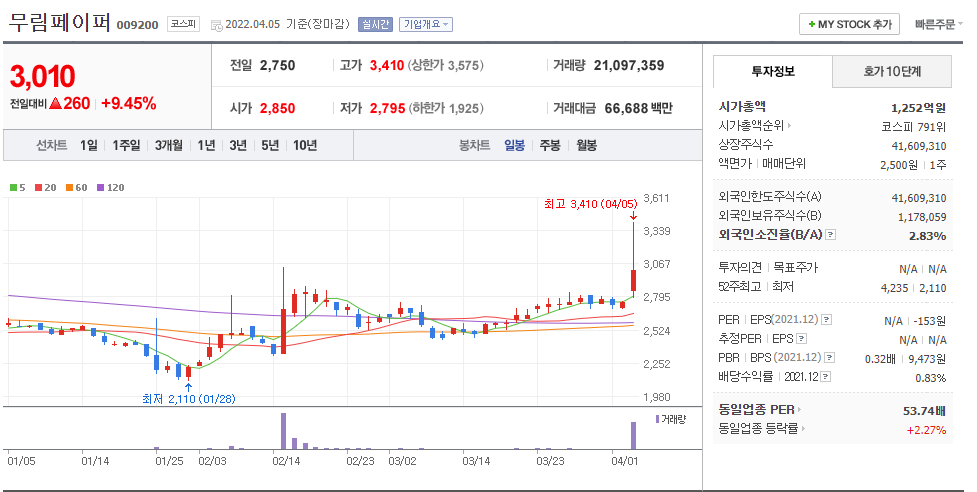Viewport: 977px width, 492px height.
Task: Expand 시가총액순위 arrow link
Action: pyautogui.click(x=789, y=126)
